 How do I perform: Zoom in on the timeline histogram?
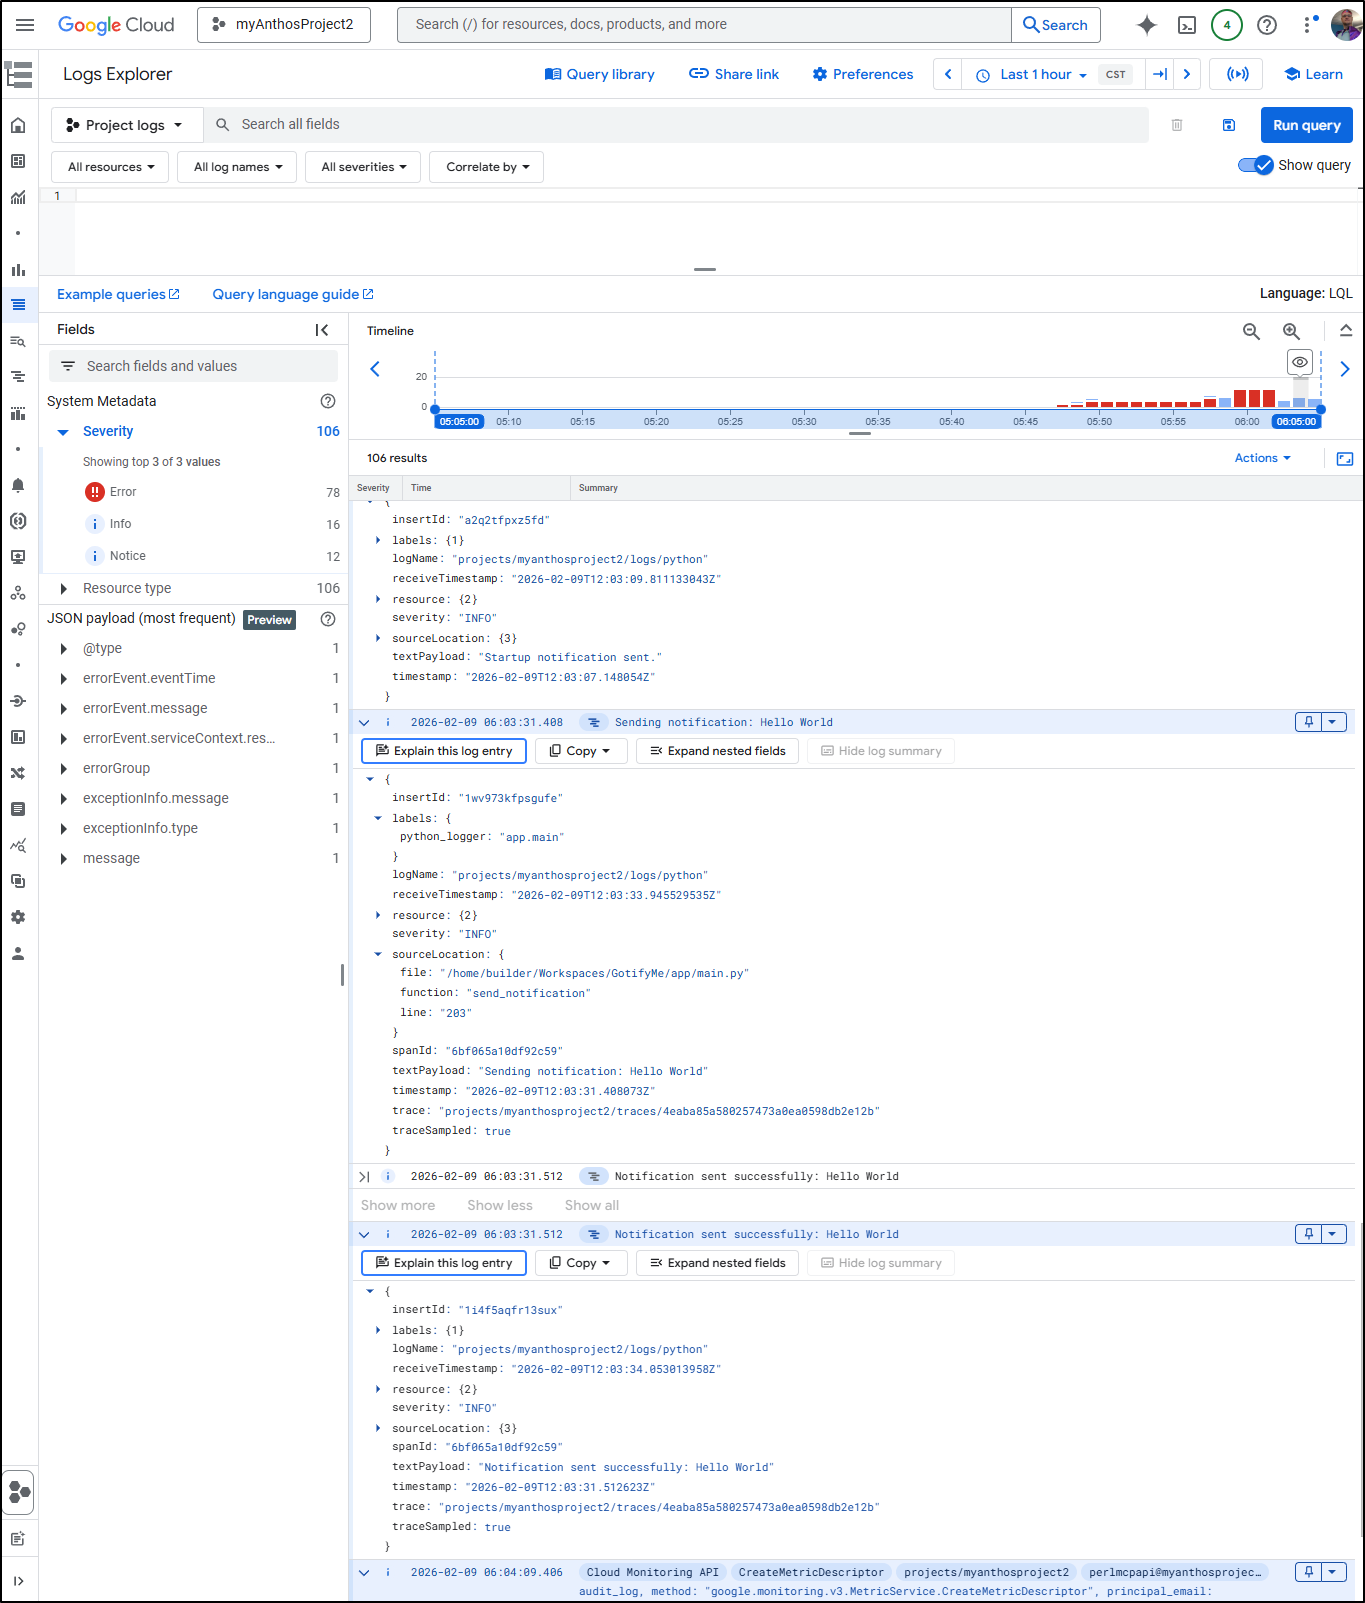click(1291, 331)
